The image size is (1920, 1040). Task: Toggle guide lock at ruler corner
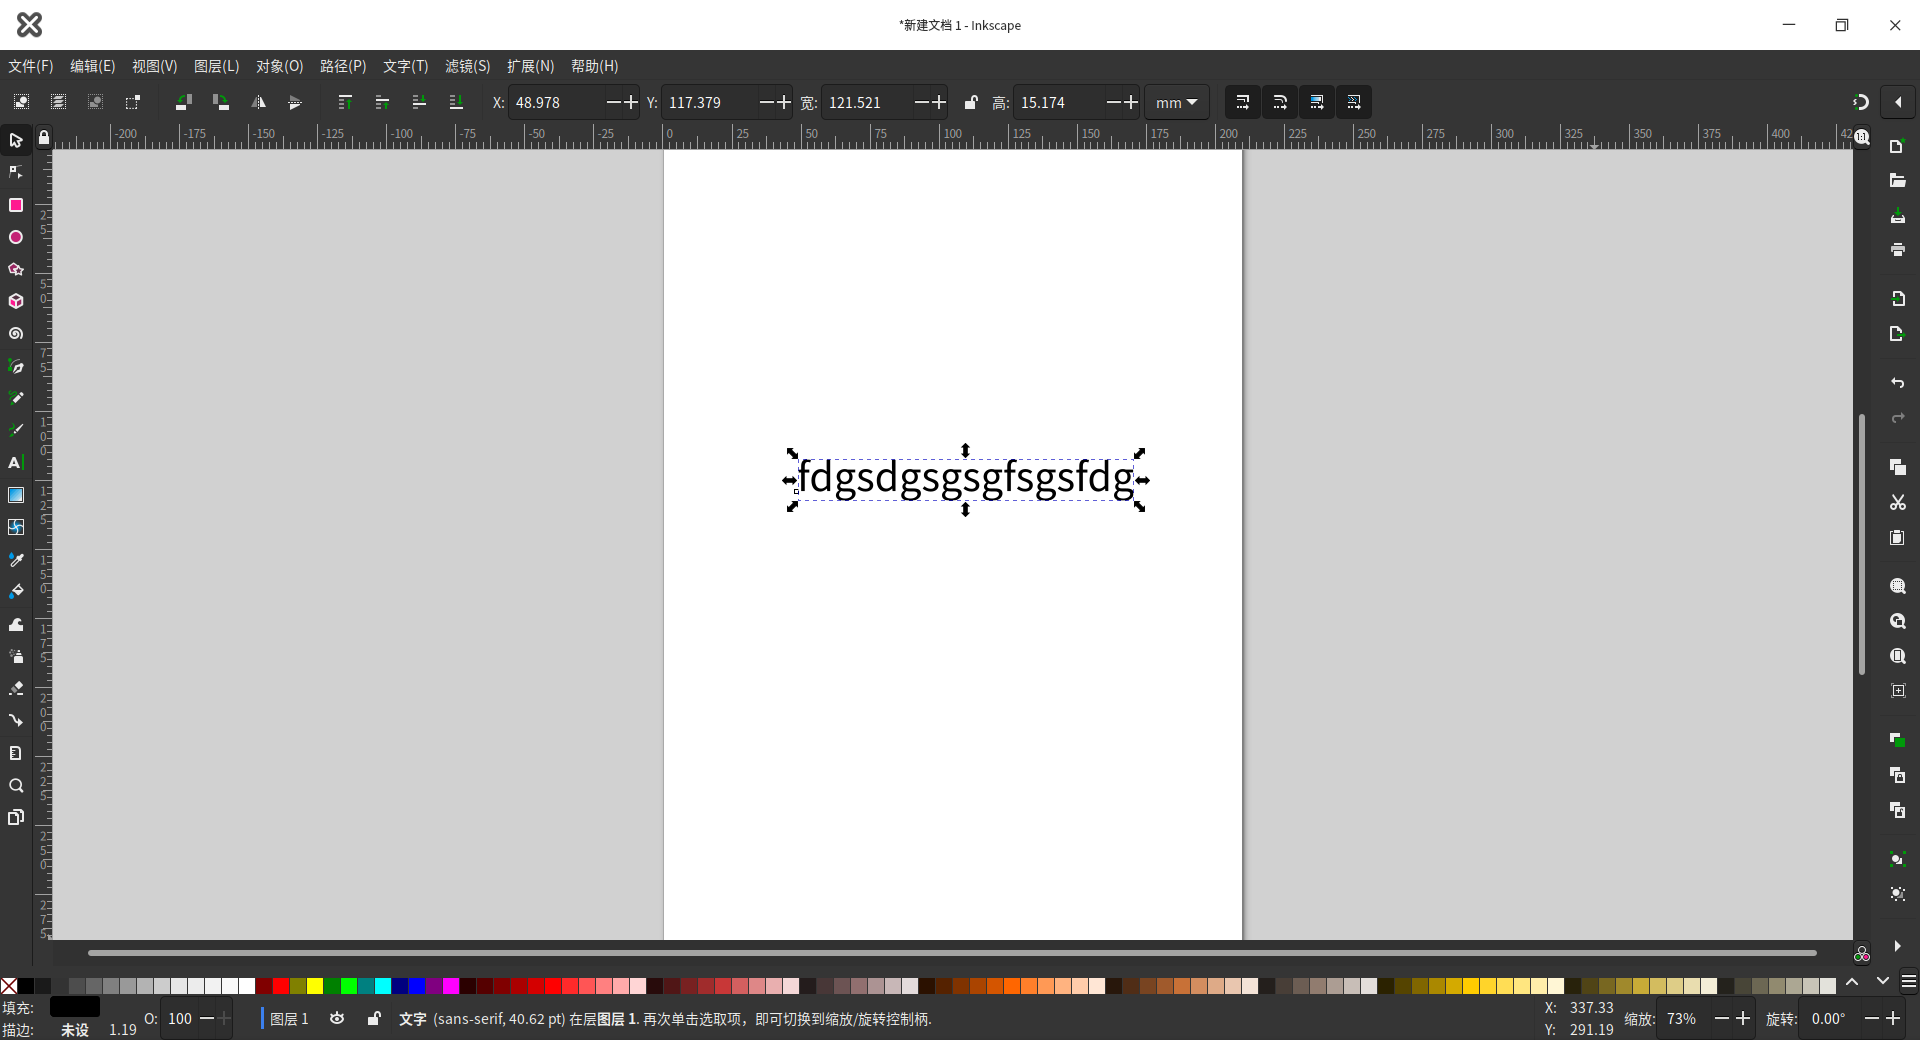44,138
